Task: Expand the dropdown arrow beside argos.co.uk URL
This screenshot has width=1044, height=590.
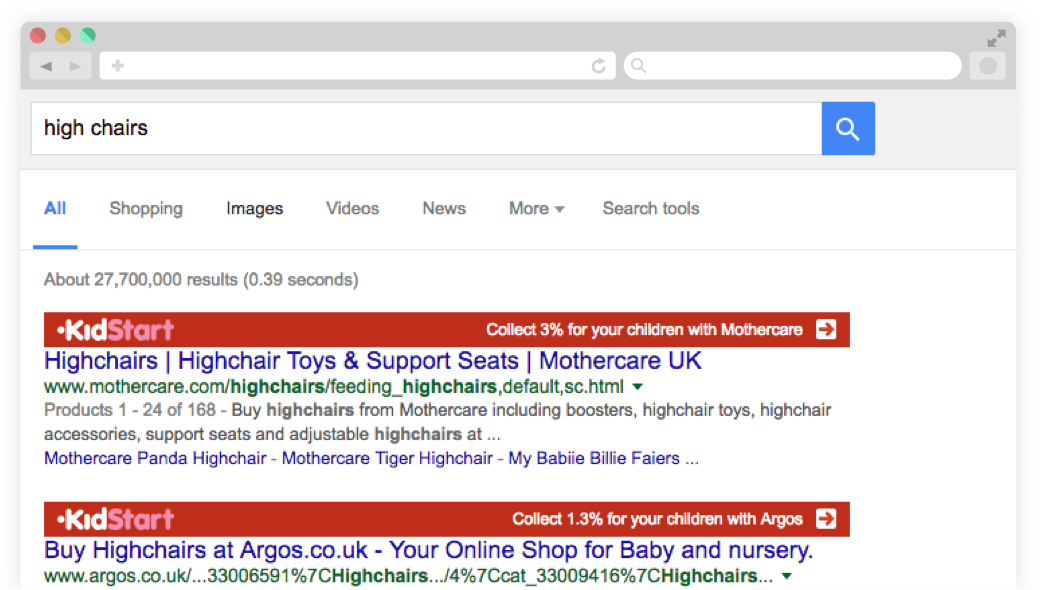Action: [x=787, y=576]
